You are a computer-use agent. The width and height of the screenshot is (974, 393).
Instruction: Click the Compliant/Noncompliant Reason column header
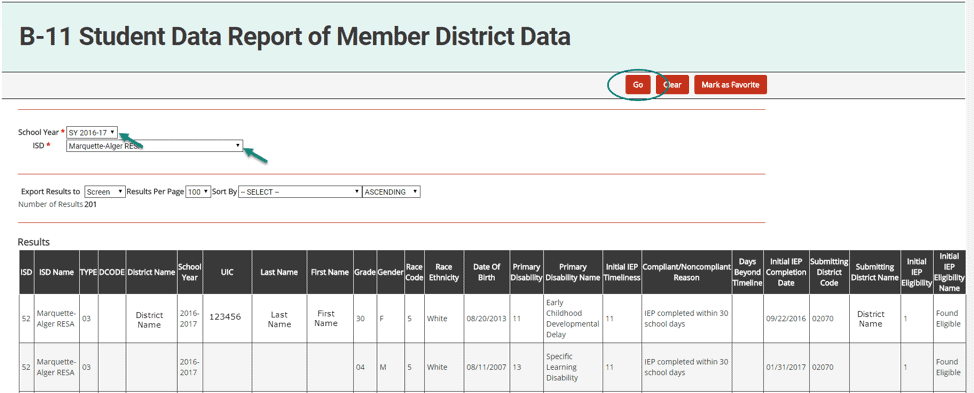coord(686,272)
